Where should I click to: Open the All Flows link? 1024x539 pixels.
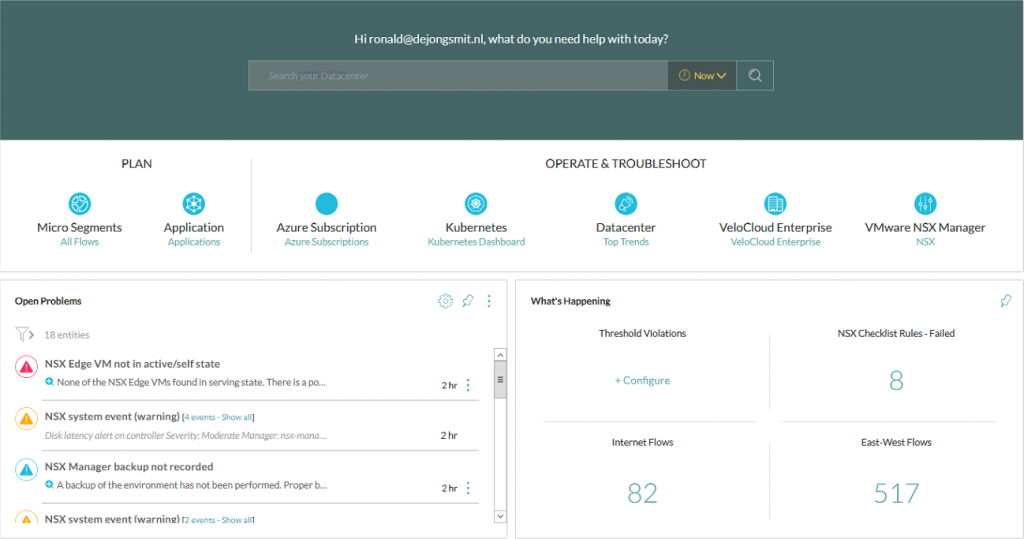tap(80, 242)
